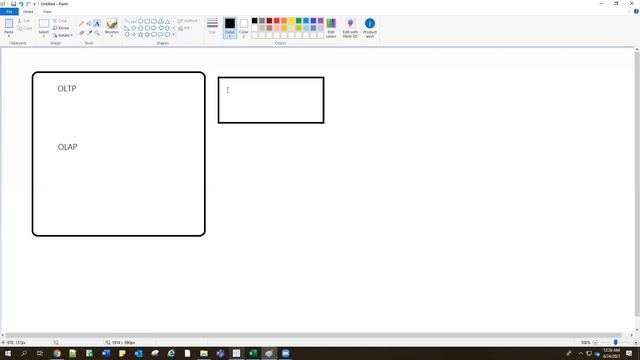Pick the black color swatch
The height and width of the screenshot is (360, 640).
255,21
